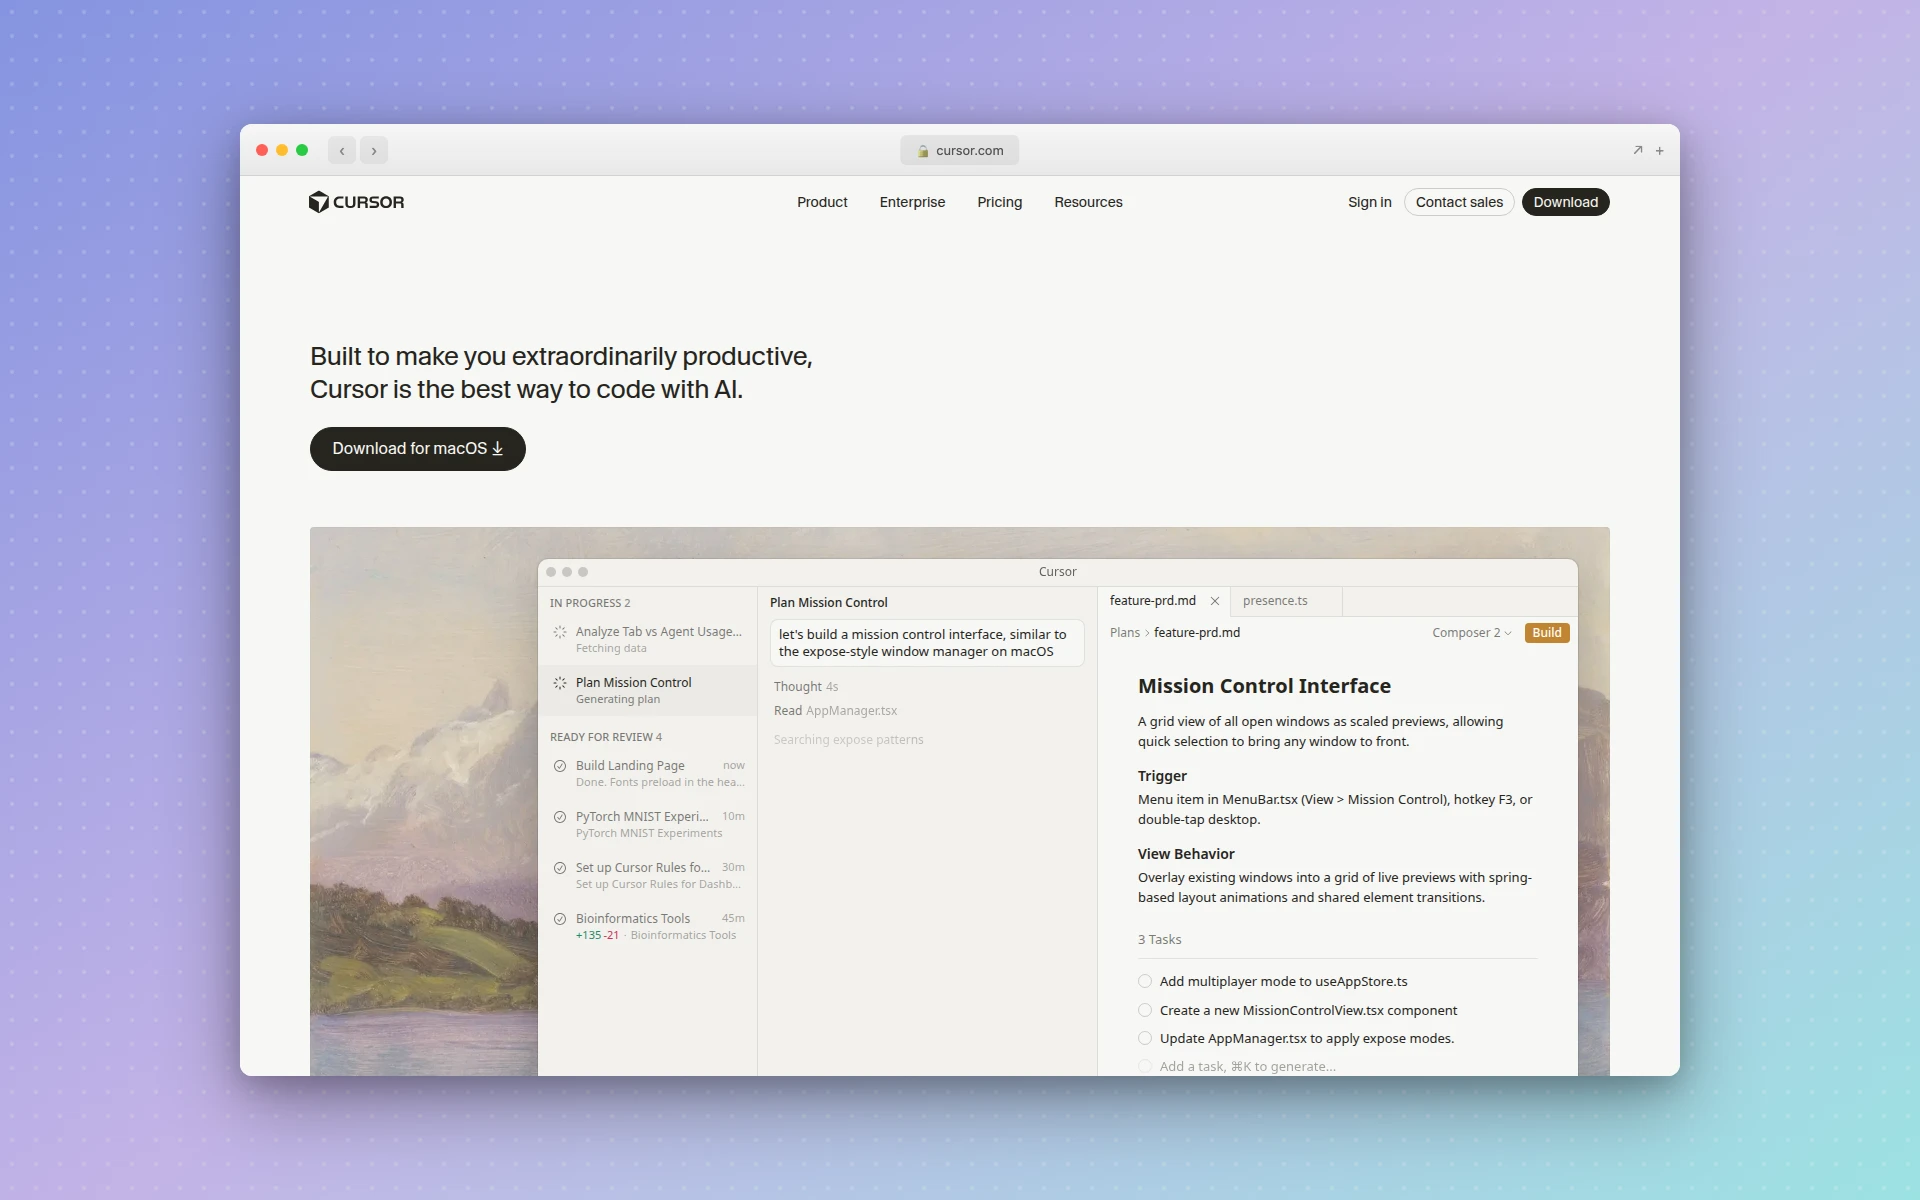1920x1200 pixels.
Task: Open the Composer 2 dropdown
Action: pyautogui.click(x=1470, y=632)
